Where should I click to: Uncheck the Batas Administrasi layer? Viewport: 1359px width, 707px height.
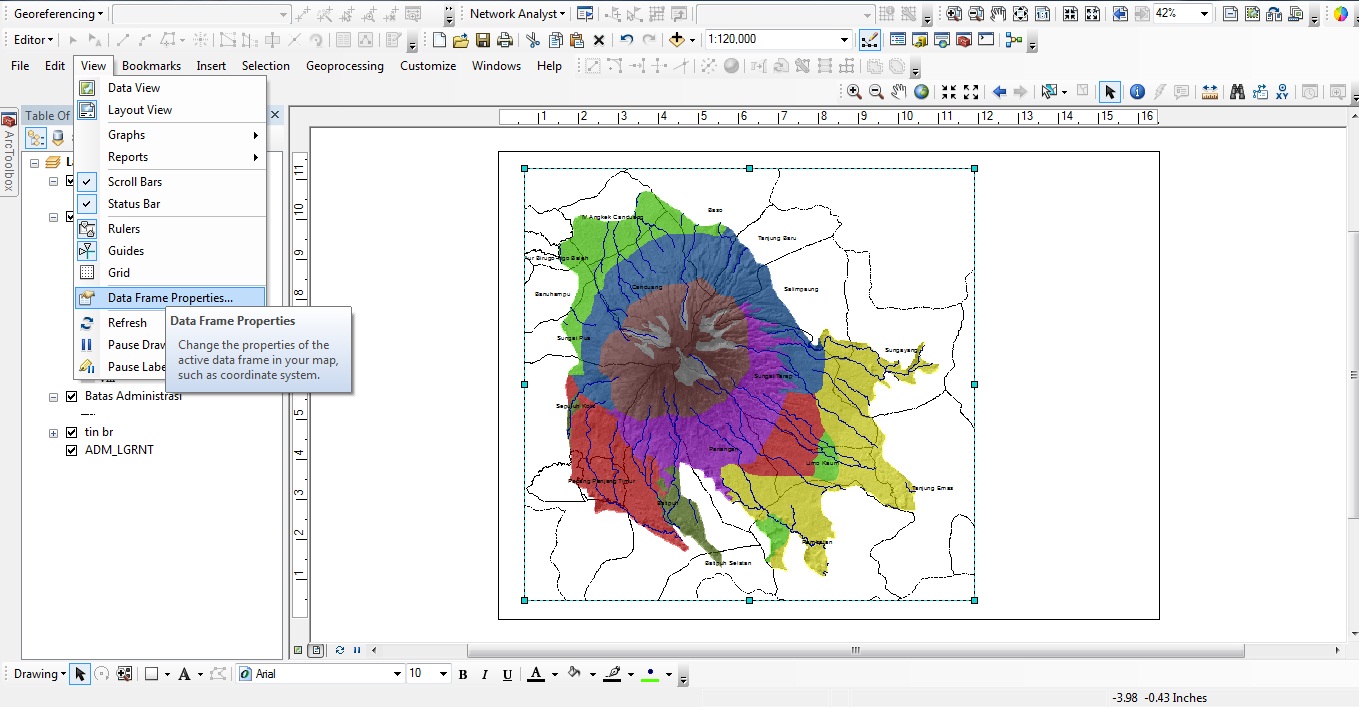pyautogui.click(x=71, y=396)
